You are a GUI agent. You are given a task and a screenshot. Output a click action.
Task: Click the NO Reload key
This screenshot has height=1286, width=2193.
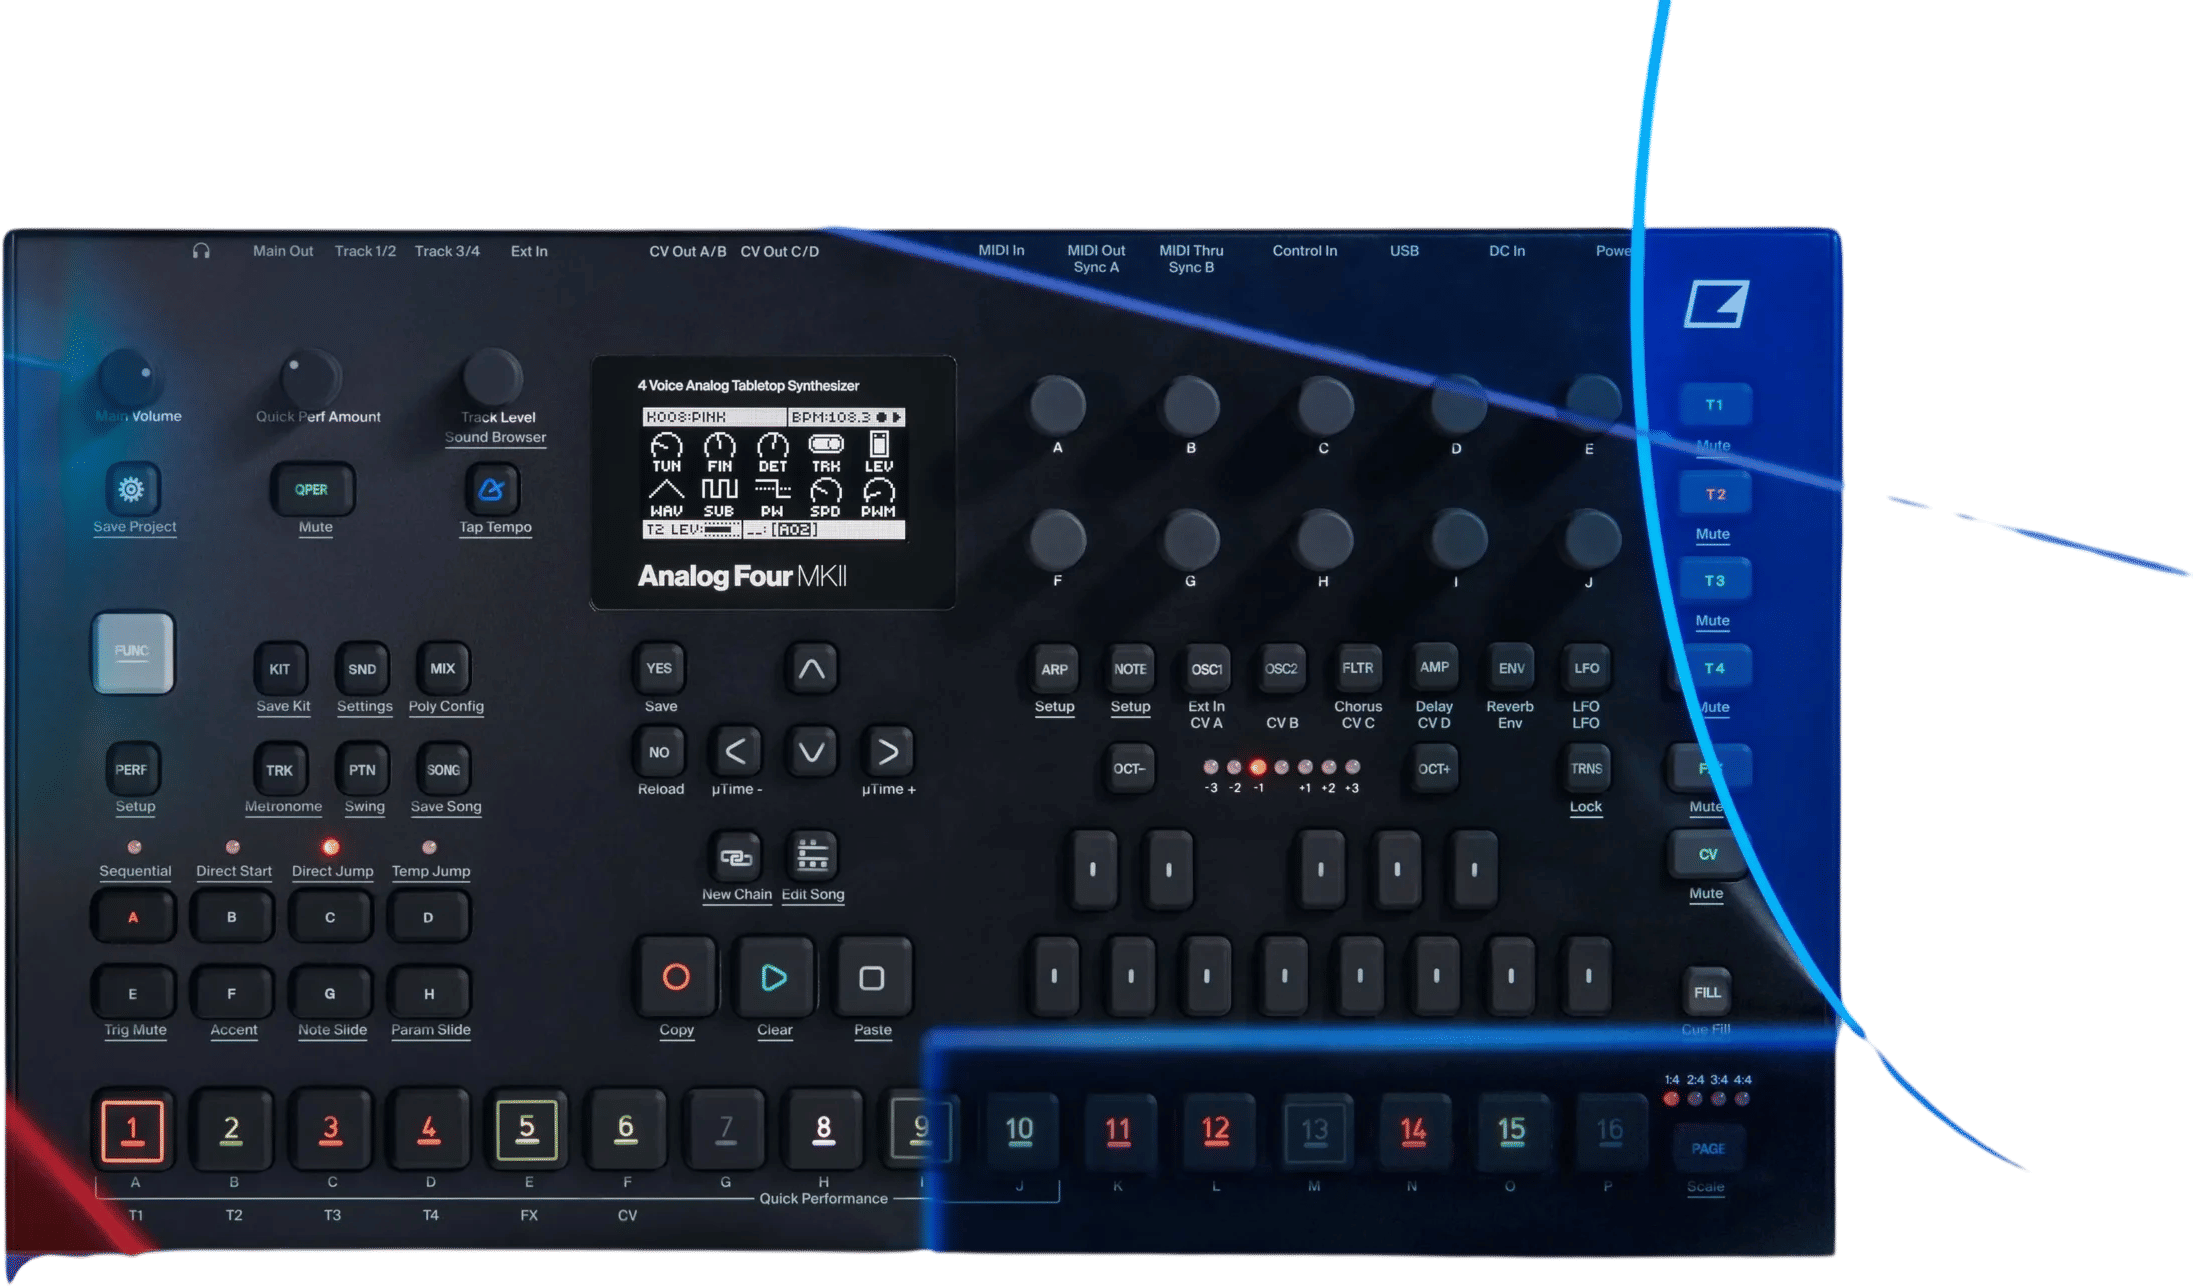(659, 752)
